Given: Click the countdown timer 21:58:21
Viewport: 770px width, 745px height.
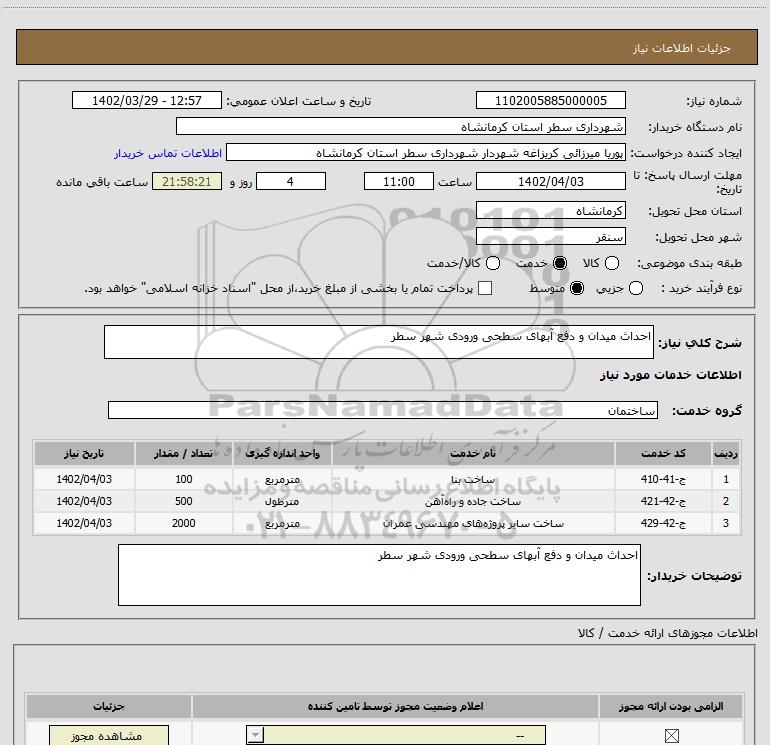Looking at the screenshot, I should coord(187,181).
